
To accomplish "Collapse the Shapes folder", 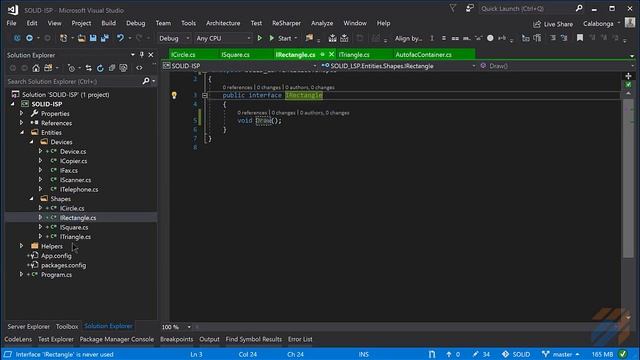I will (x=31, y=199).
